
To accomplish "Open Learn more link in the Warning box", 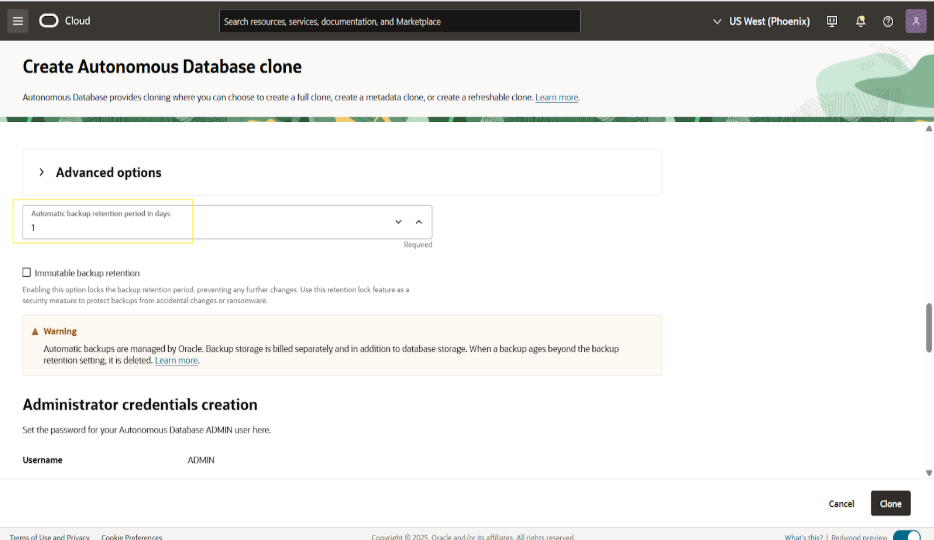I will pyautogui.click(x=176, y=360).
